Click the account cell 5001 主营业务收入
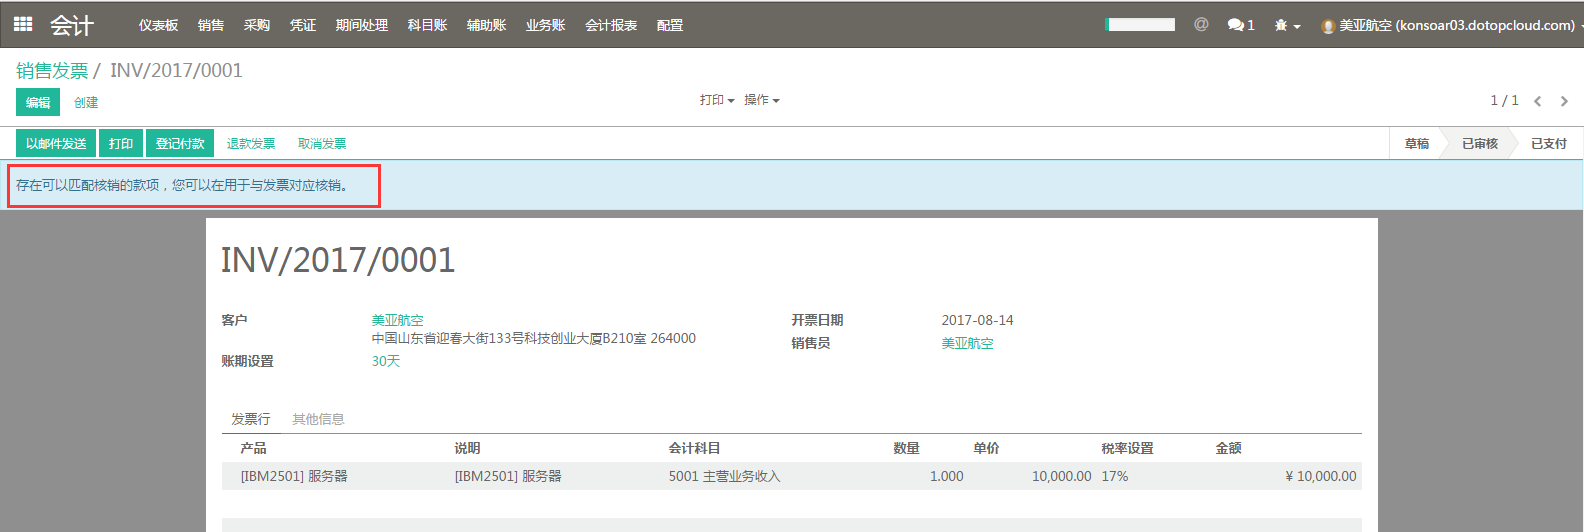 click(724, 476)
